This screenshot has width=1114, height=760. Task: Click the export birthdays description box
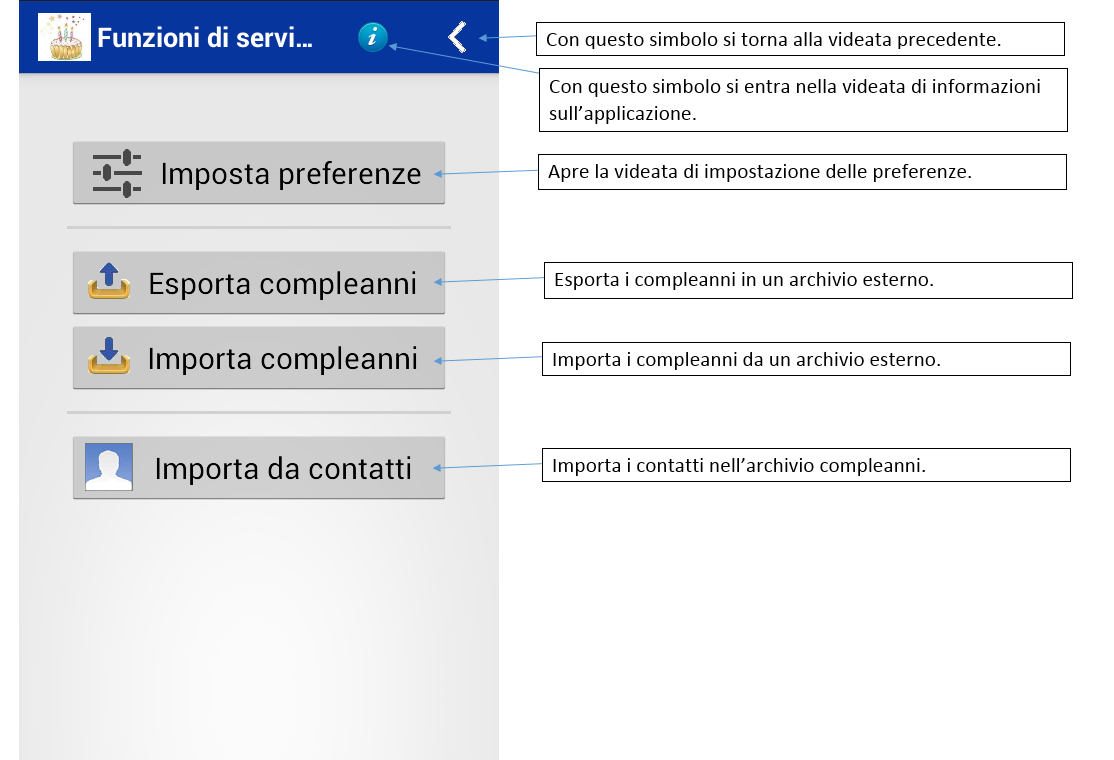tap(808, 280)
